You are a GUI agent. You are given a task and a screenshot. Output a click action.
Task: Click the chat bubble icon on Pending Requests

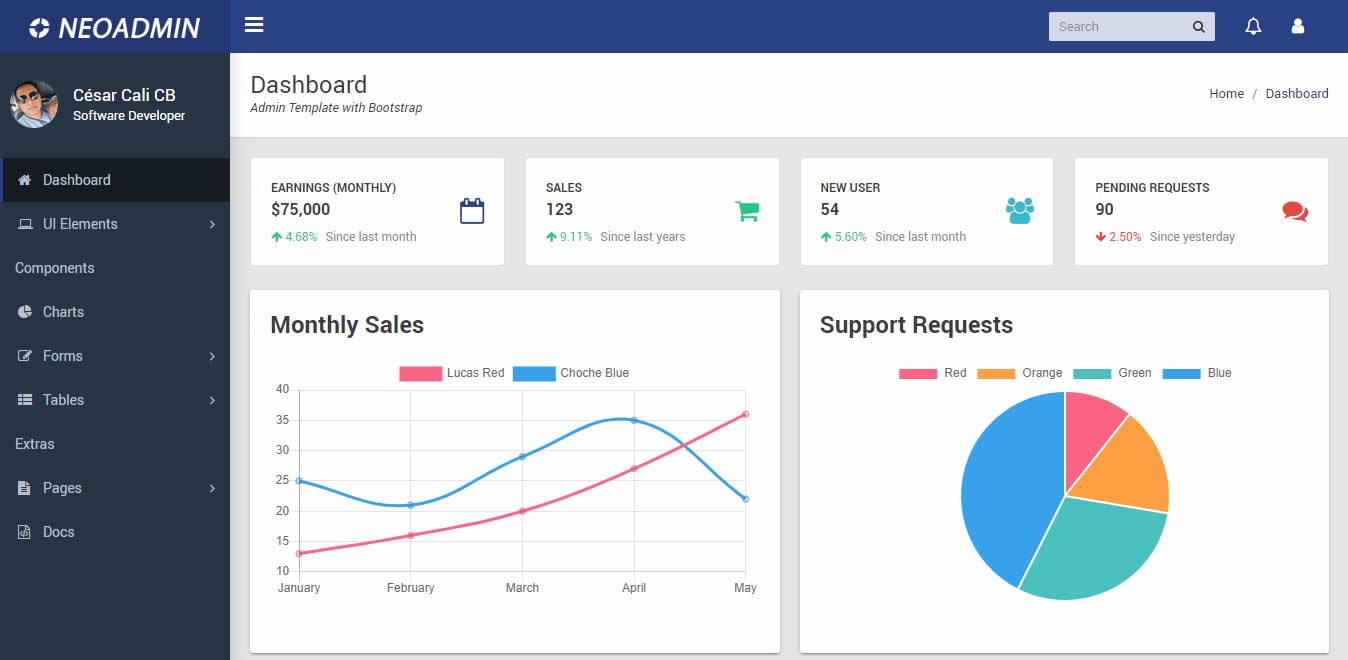click(1294, 210)
